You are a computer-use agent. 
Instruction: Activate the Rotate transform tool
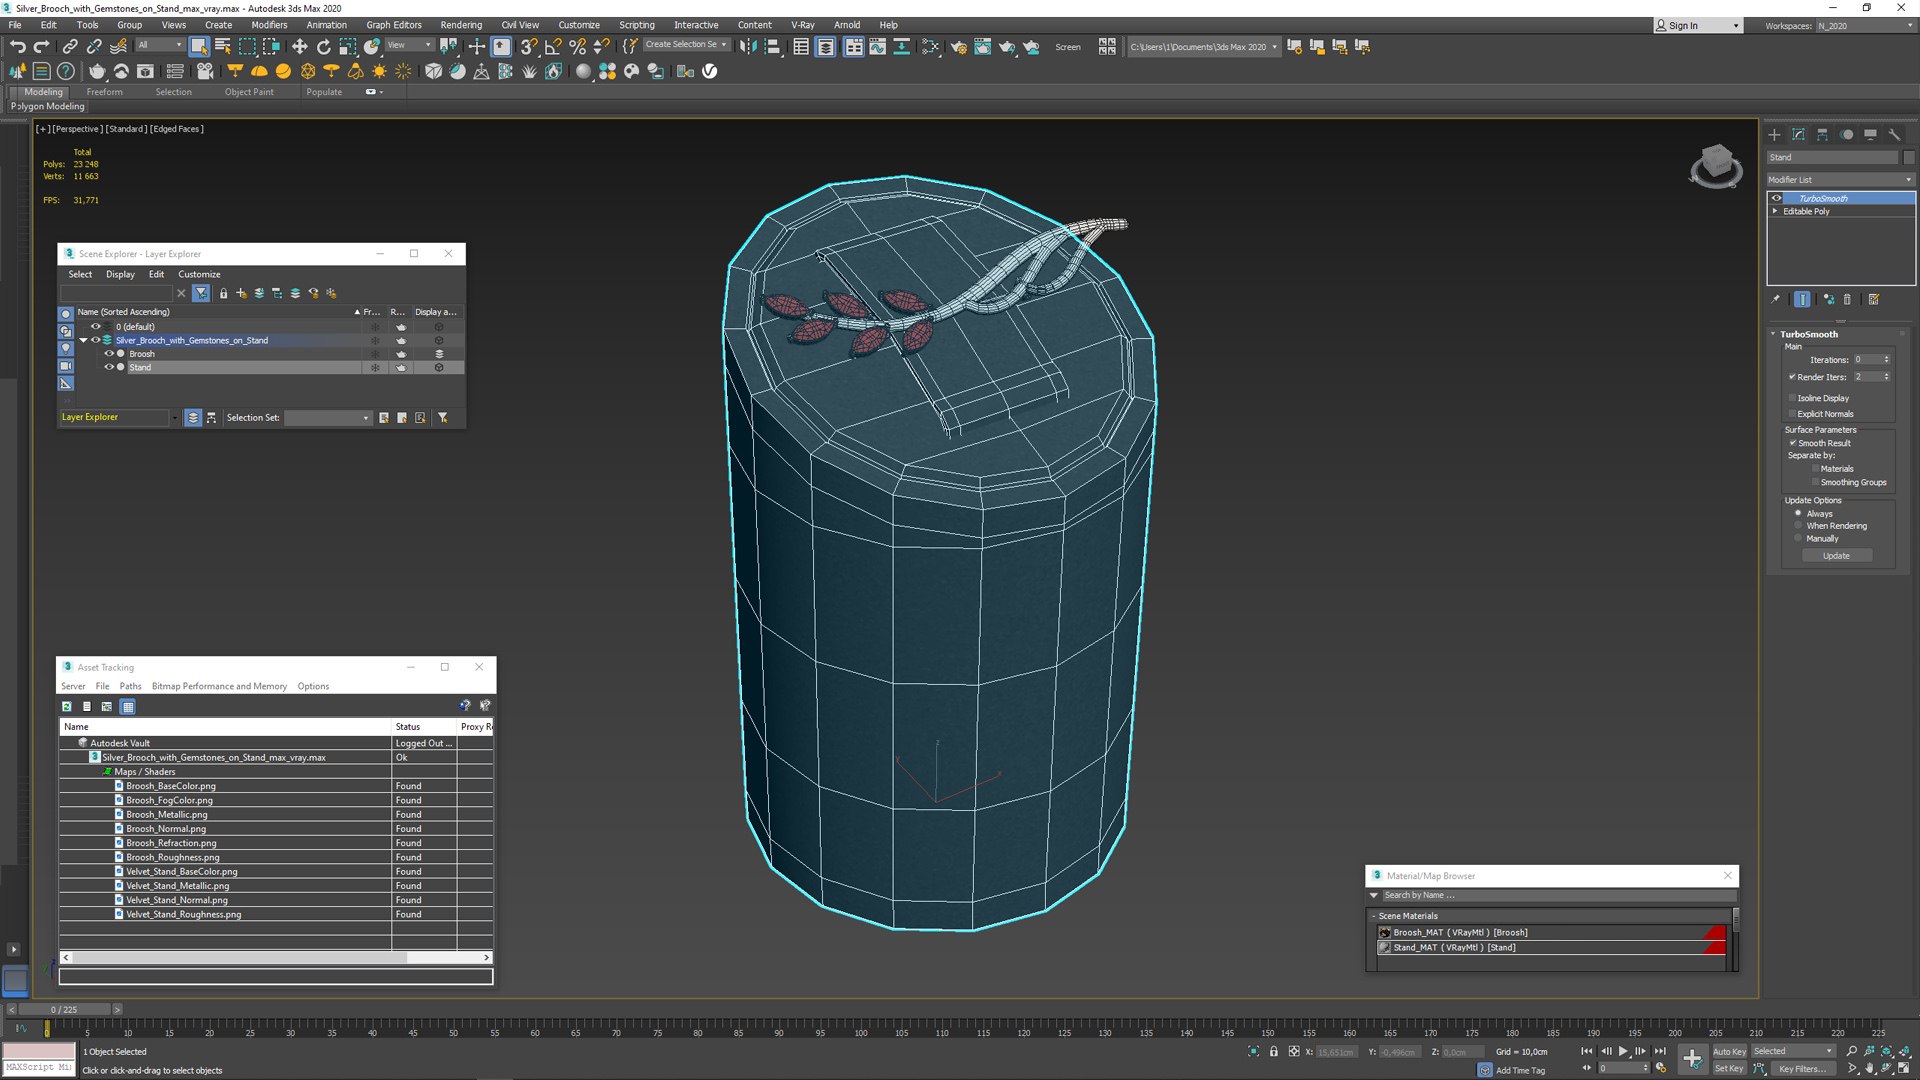coord(323,46)
